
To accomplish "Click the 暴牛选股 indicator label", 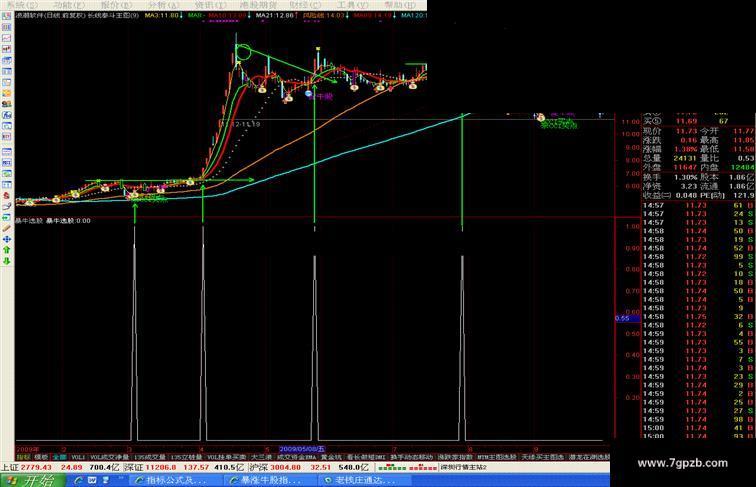I will point(28,220).
